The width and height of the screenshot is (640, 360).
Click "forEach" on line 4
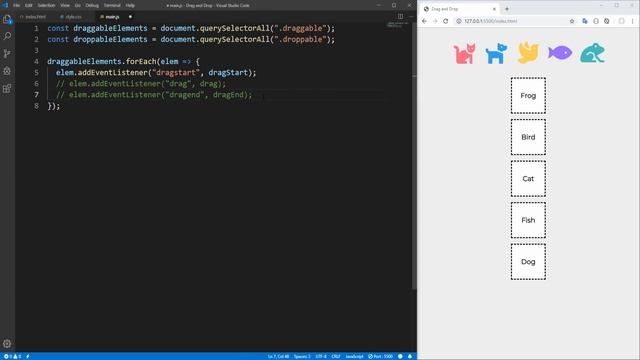141,62
